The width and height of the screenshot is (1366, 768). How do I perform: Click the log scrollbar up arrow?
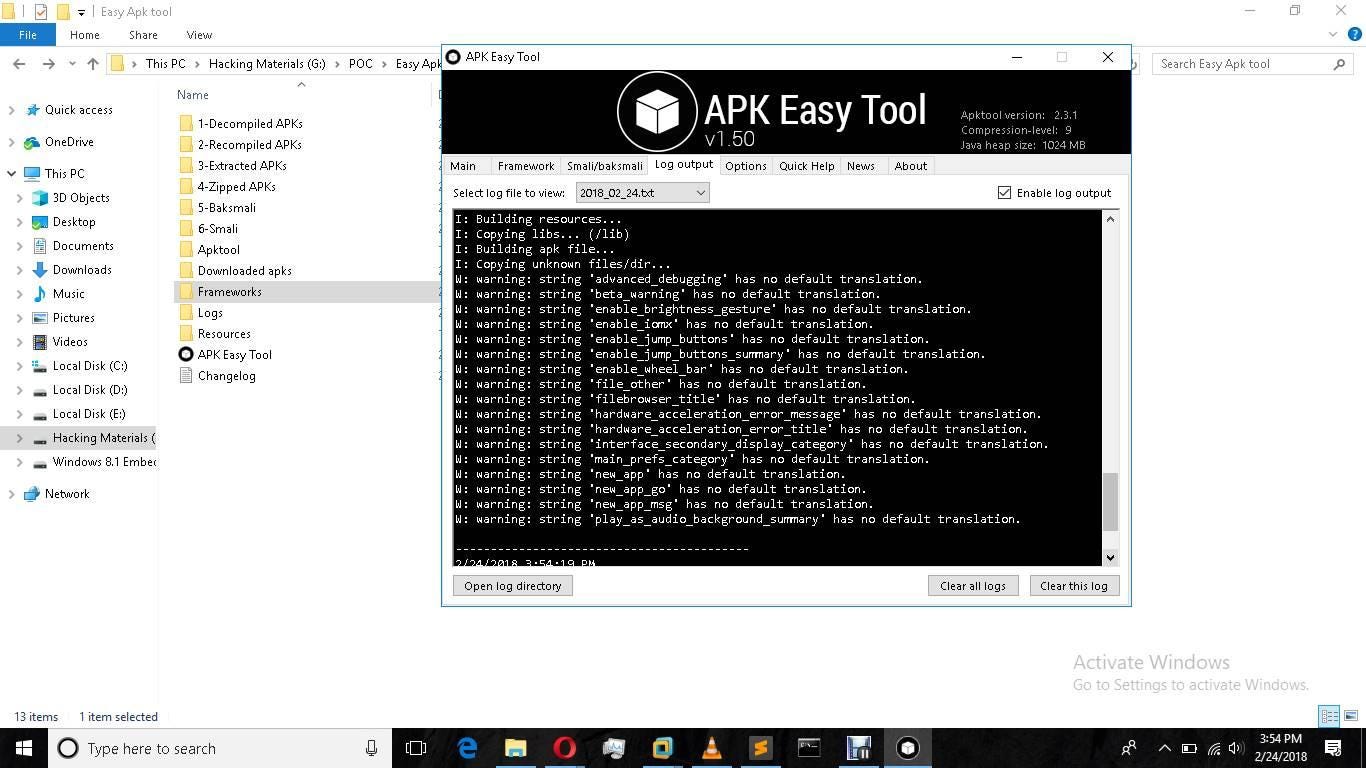tap(1110, 219)
